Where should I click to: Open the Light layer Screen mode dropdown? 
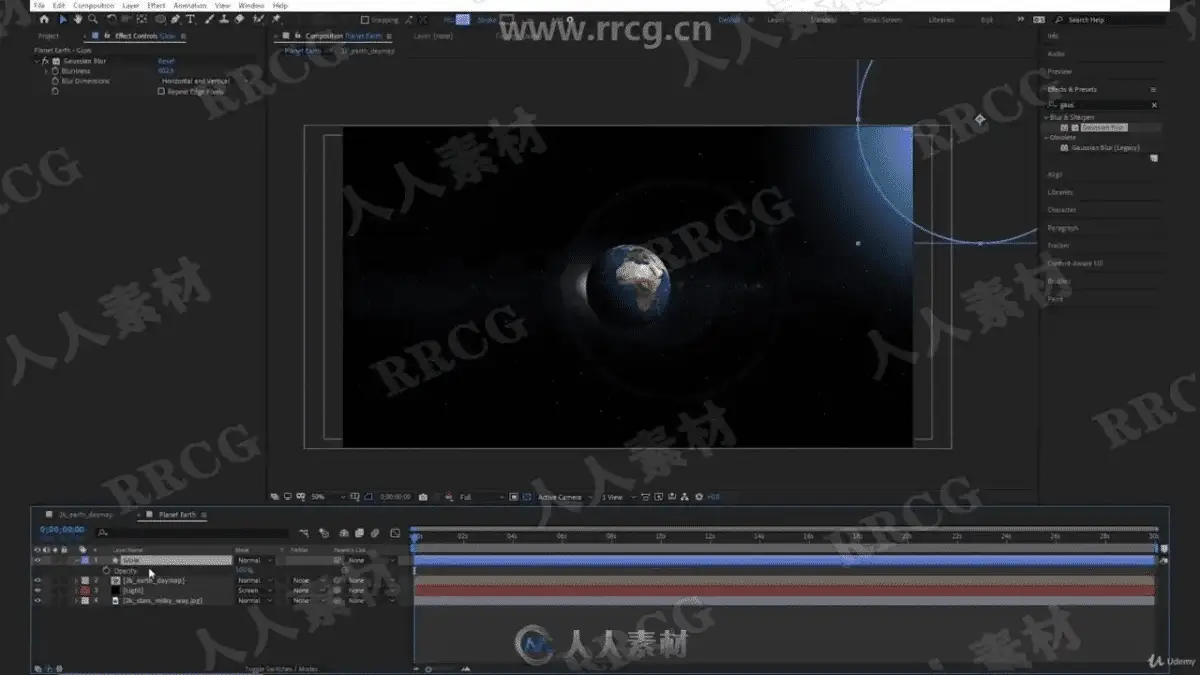(254, 590)
